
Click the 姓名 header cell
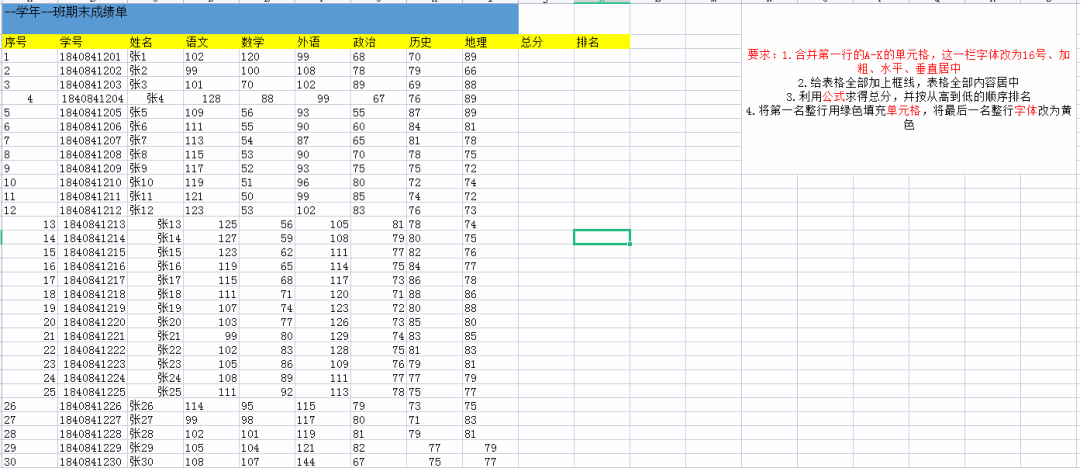point(153,42)
